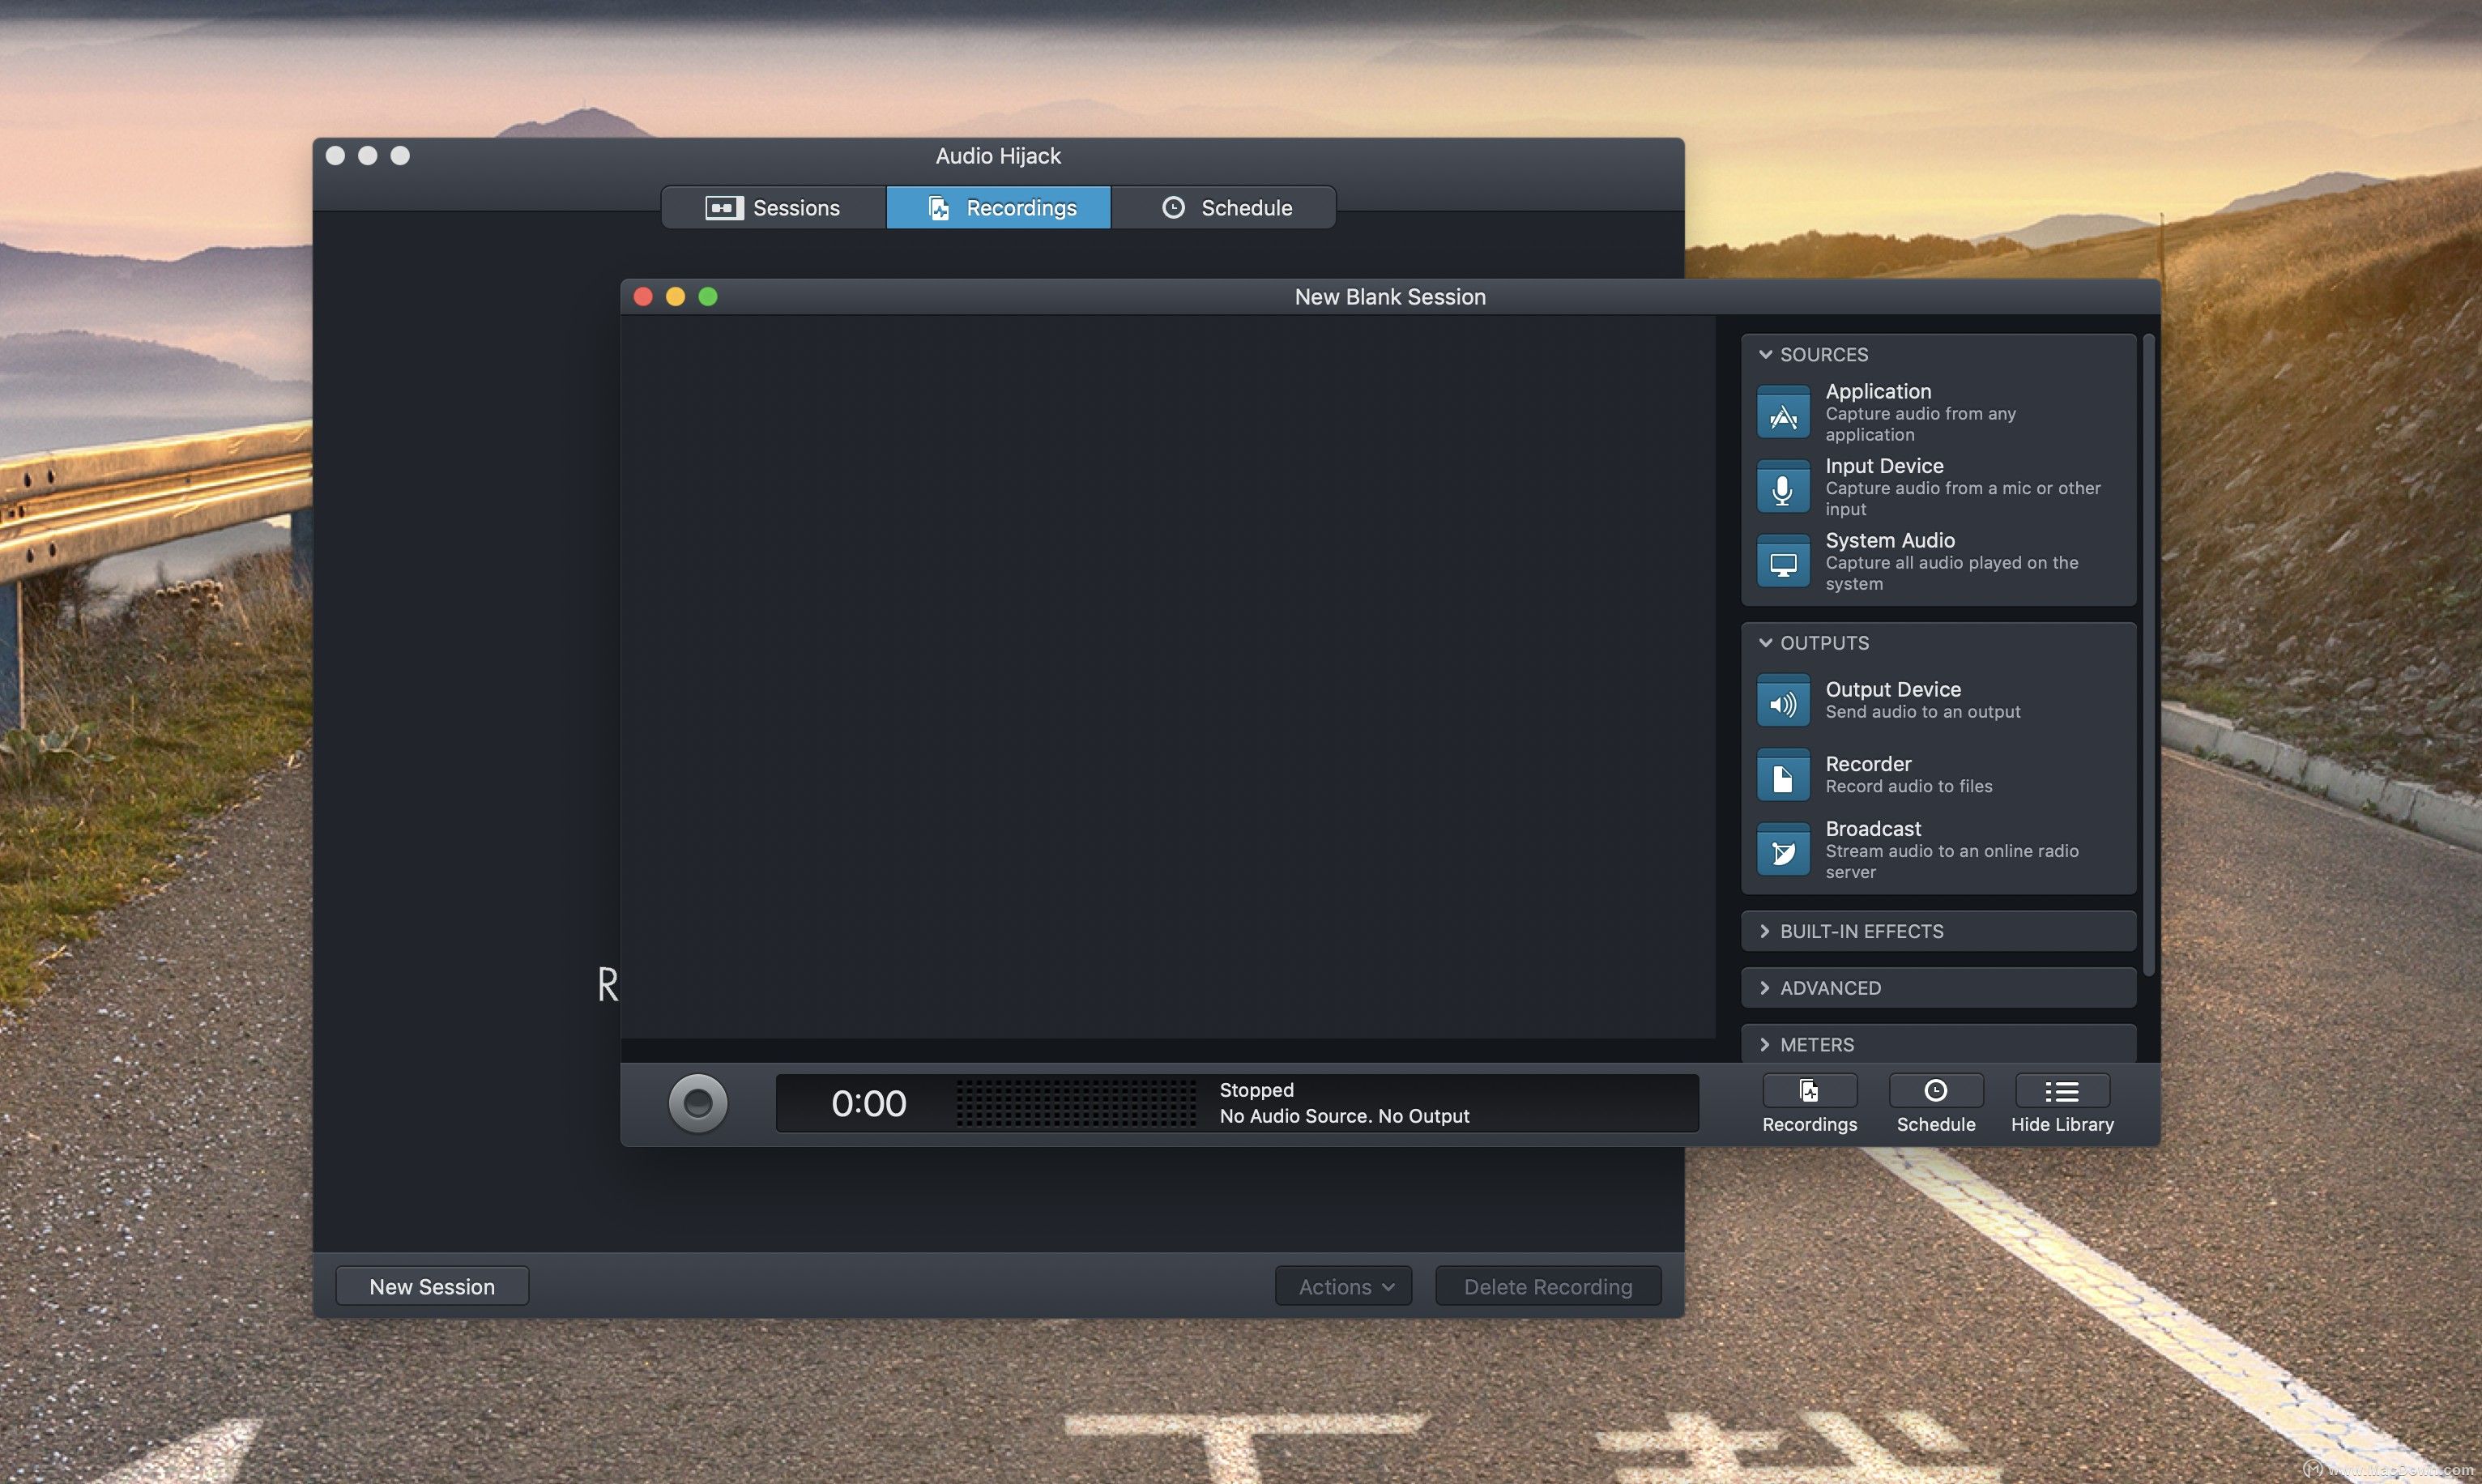Switch to the Sessions tab
Screen dimensions: 2482x1484
coord(772,207)
